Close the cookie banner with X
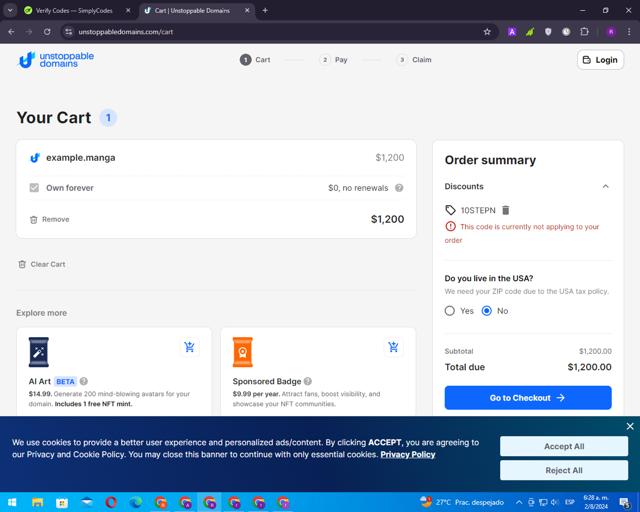 630,426
